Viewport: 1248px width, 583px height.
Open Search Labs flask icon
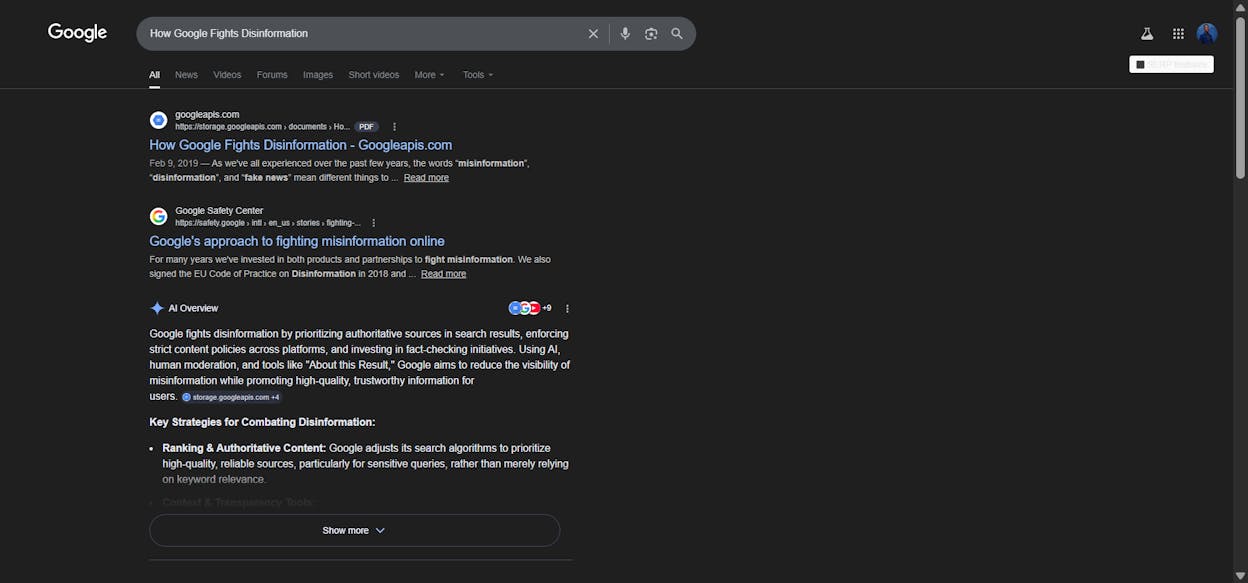(x=1147, y=34)
